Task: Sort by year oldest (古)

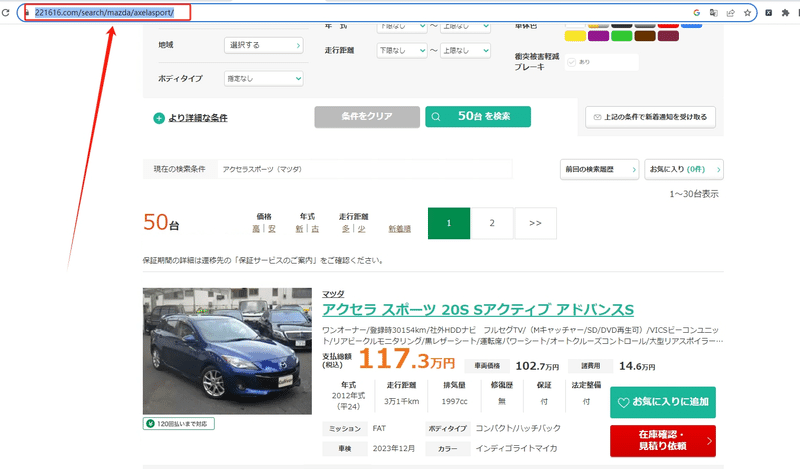Action: (x=315, y=229)
